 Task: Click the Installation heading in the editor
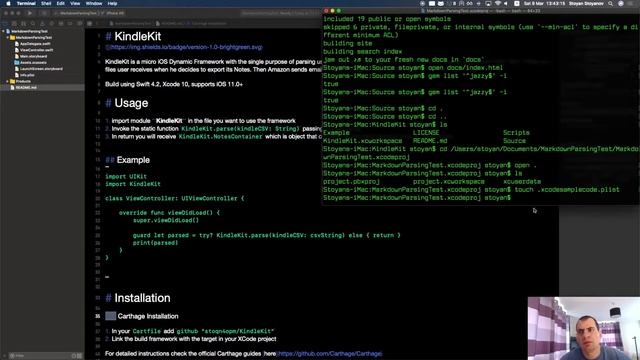142,298
